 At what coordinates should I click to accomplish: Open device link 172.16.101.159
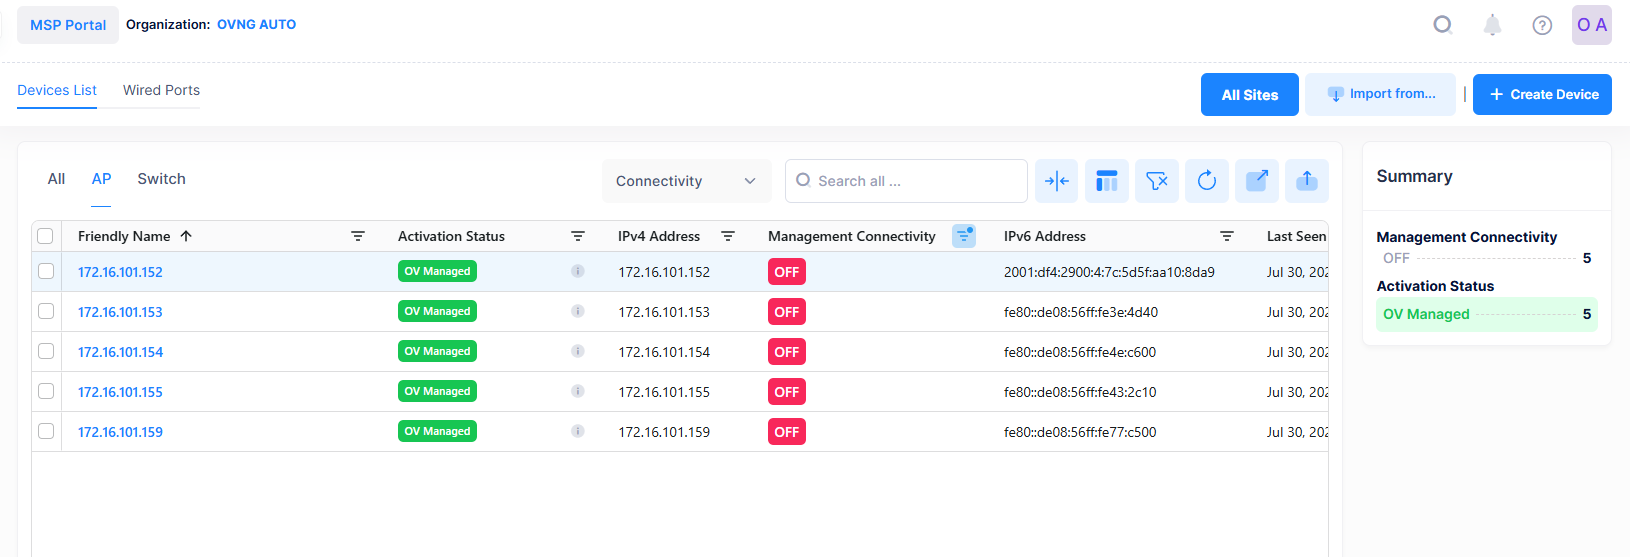[120, 432]
